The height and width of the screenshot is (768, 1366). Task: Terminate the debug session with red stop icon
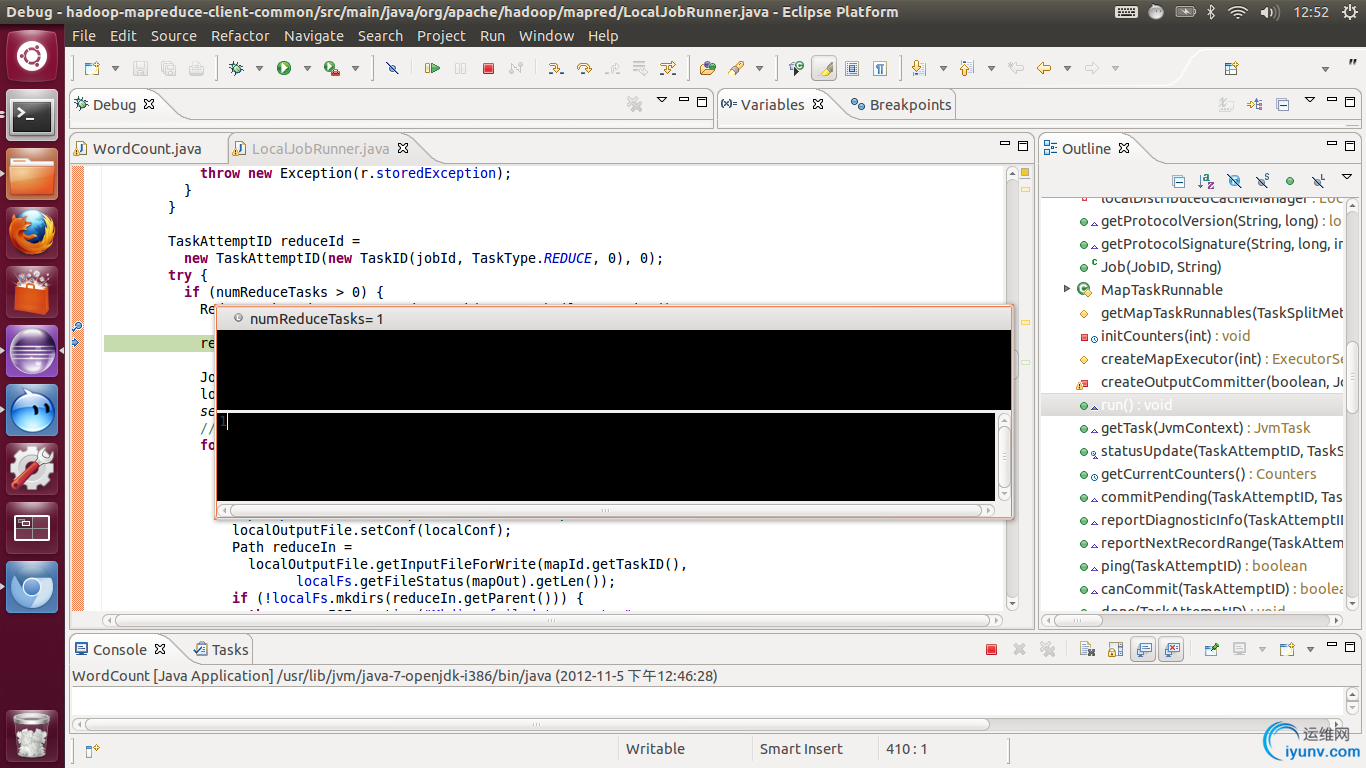click(488, 68)
